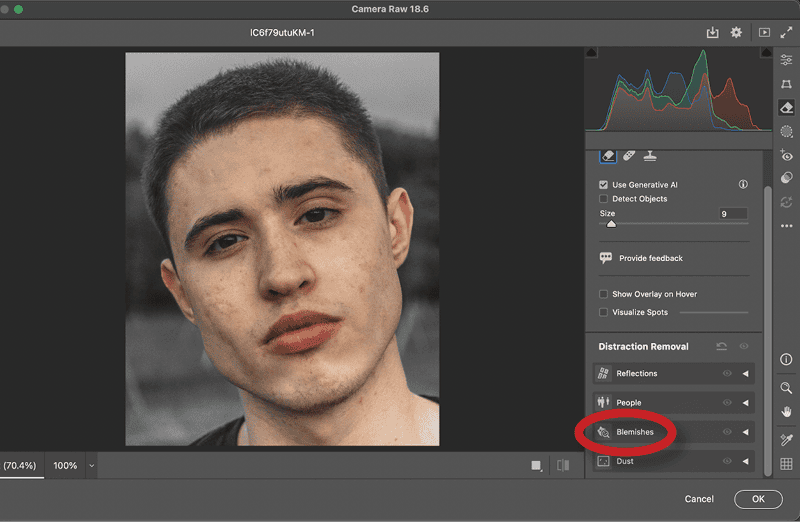This screenshot has width=800, height=522.
Task: Toggle Distraction Removal visibility eye
Action: point(744,346)
